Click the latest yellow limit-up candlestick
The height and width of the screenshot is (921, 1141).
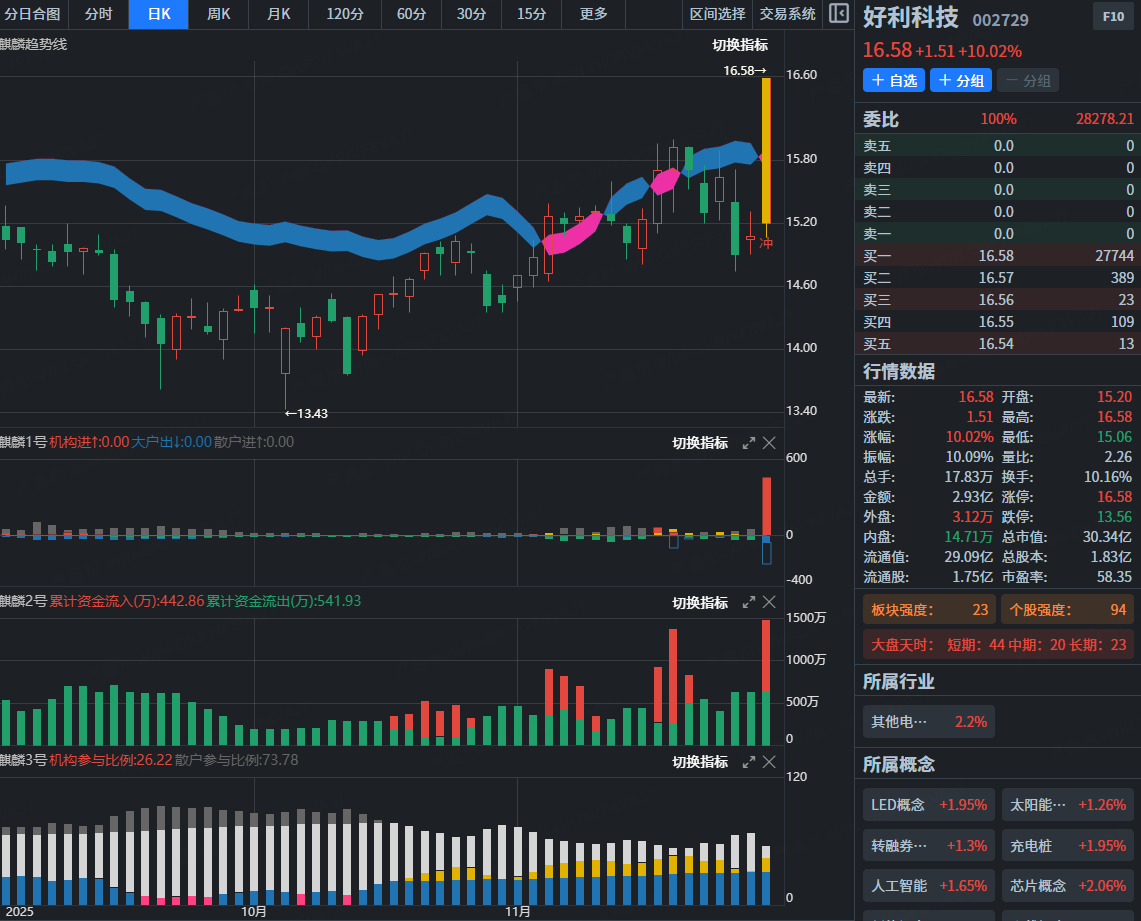pyautogui.click(x=765, y=150)
